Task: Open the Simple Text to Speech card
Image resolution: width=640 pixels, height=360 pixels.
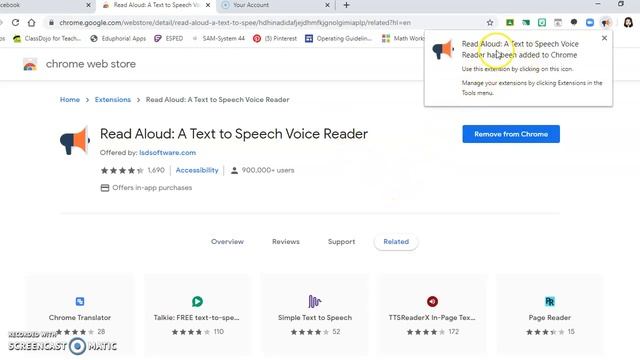Action: (x=315, y=315)
